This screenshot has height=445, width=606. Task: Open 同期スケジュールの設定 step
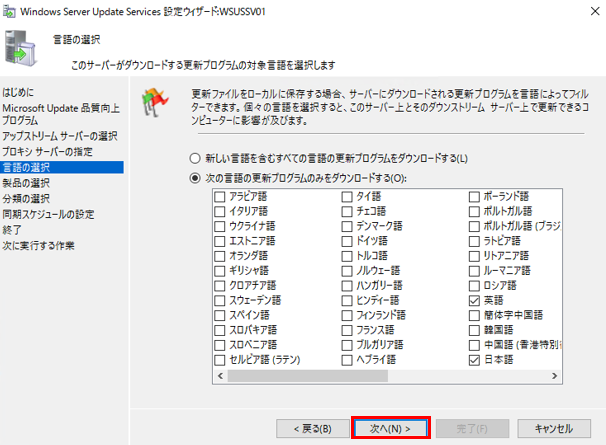pos(48,214)
